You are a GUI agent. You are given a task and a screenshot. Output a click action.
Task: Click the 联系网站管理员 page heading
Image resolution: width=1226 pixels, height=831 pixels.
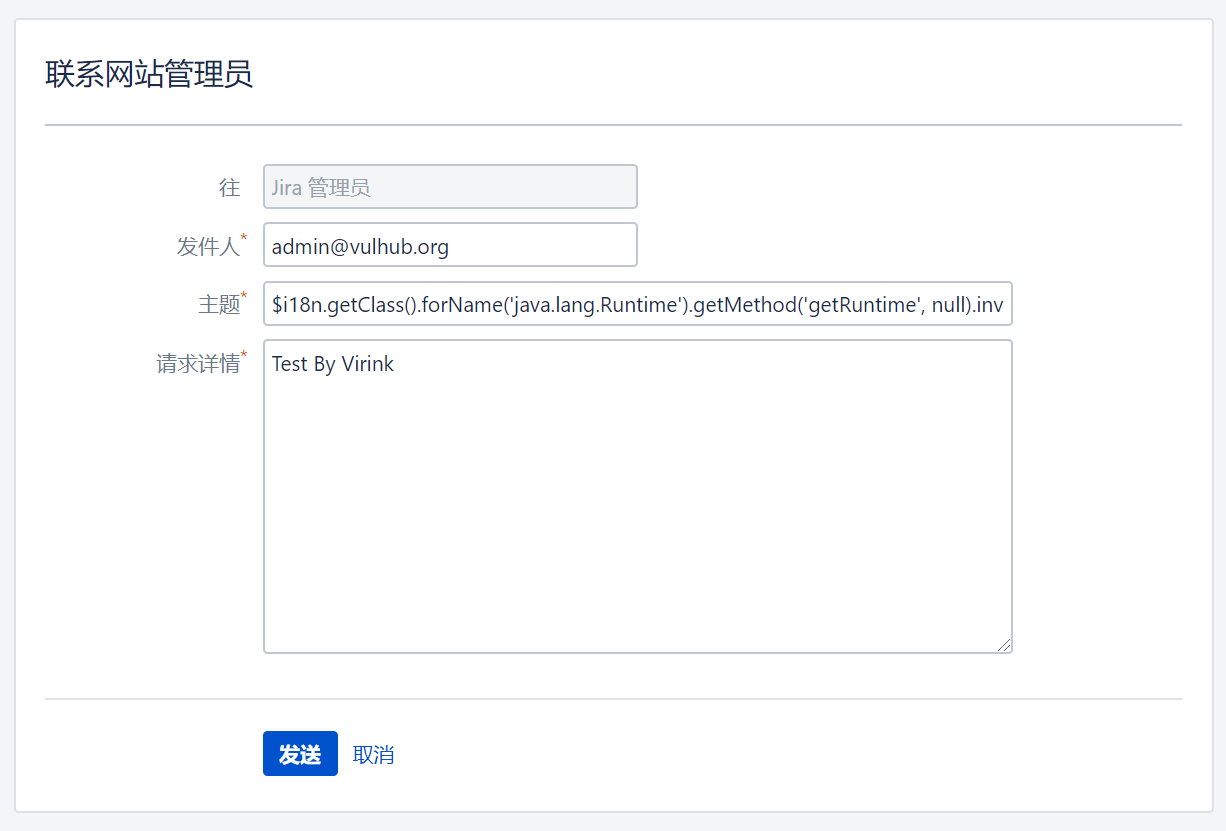[149, 75]
